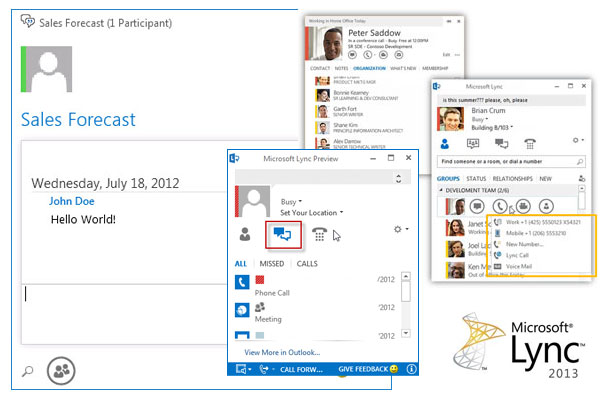The image size is (610, 400).
Task: Open more options ellipsis on Peter Saddow card
Action: coord(457,55)
